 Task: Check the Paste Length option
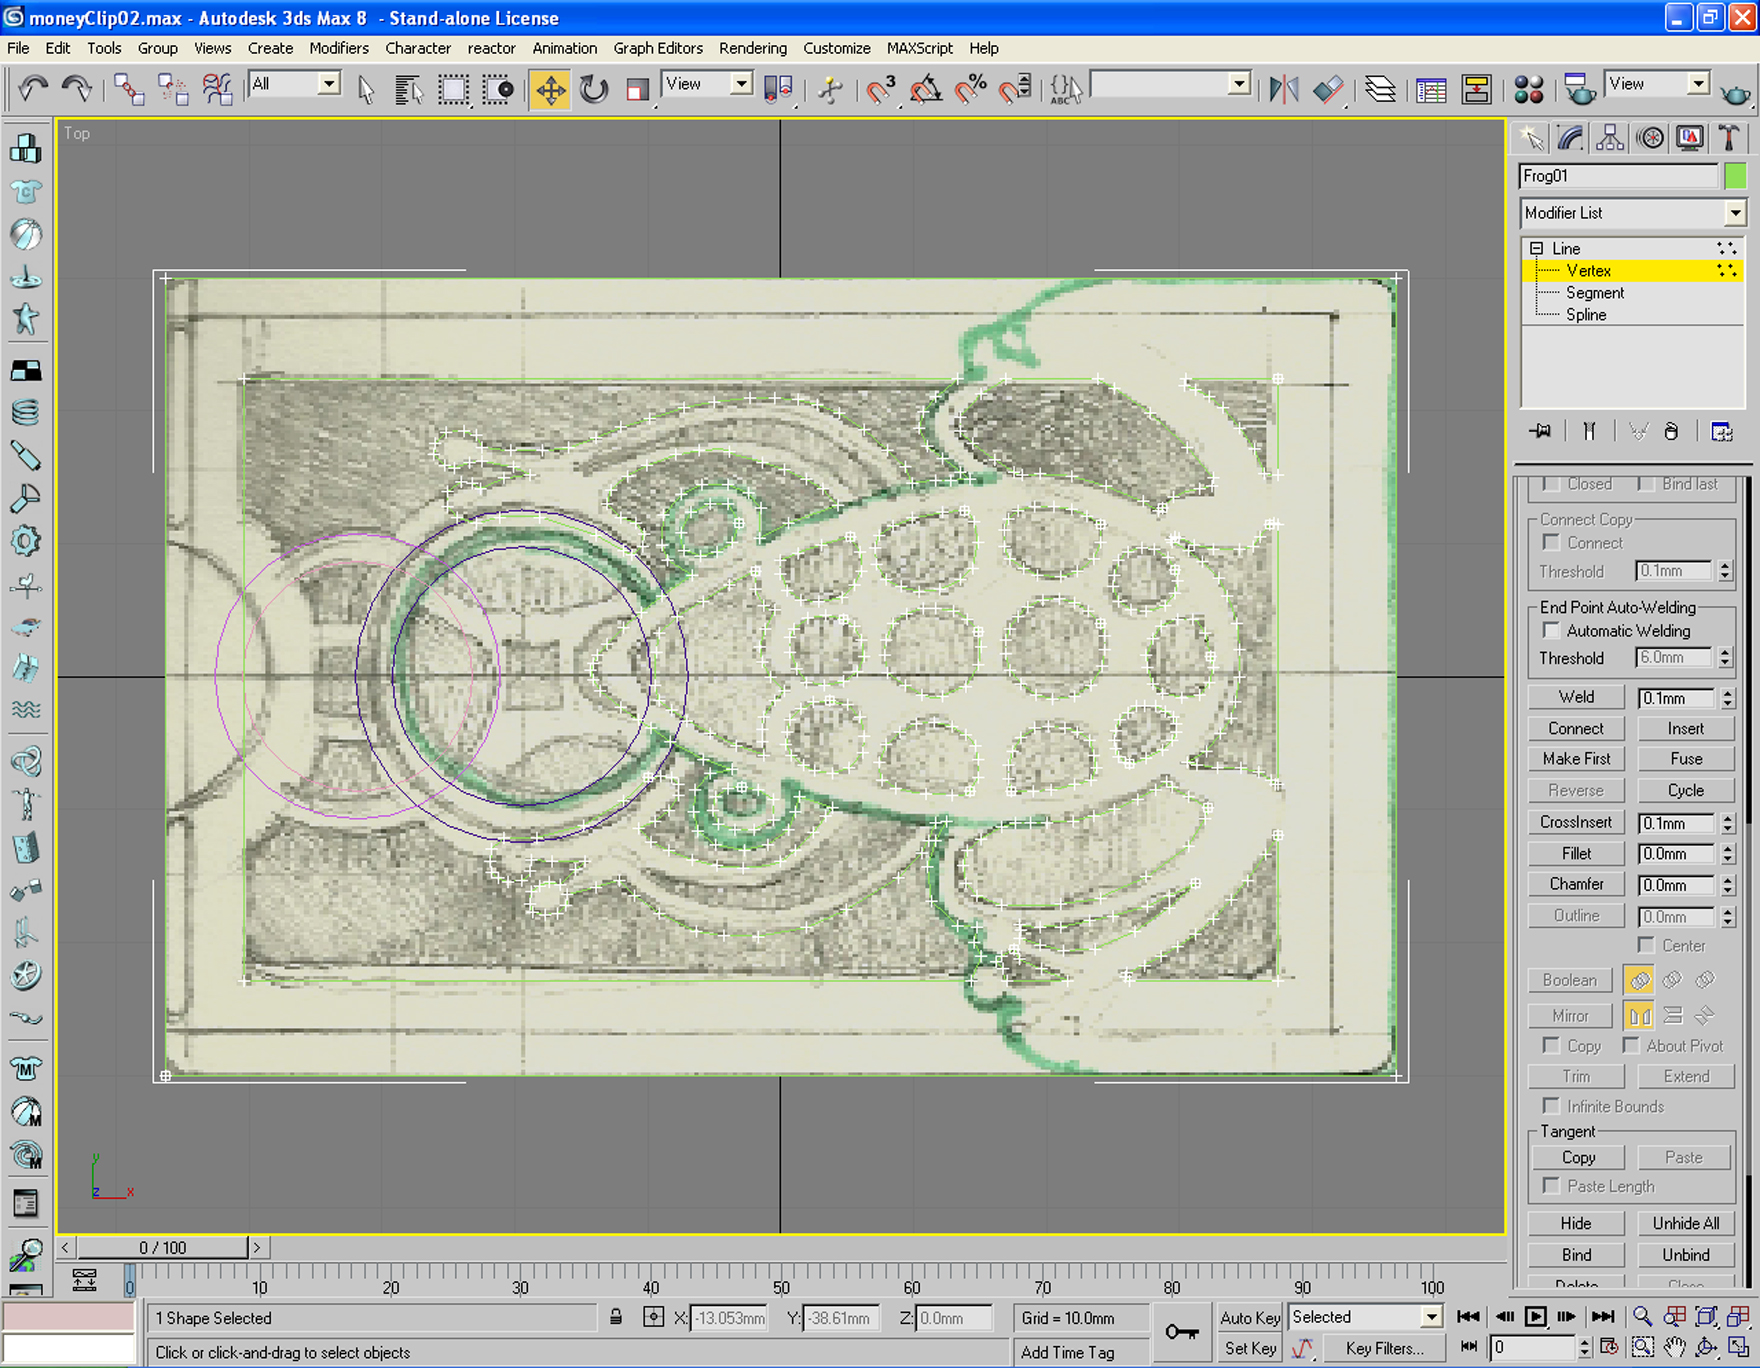pyautogui.click(x=1551, y=1186)
